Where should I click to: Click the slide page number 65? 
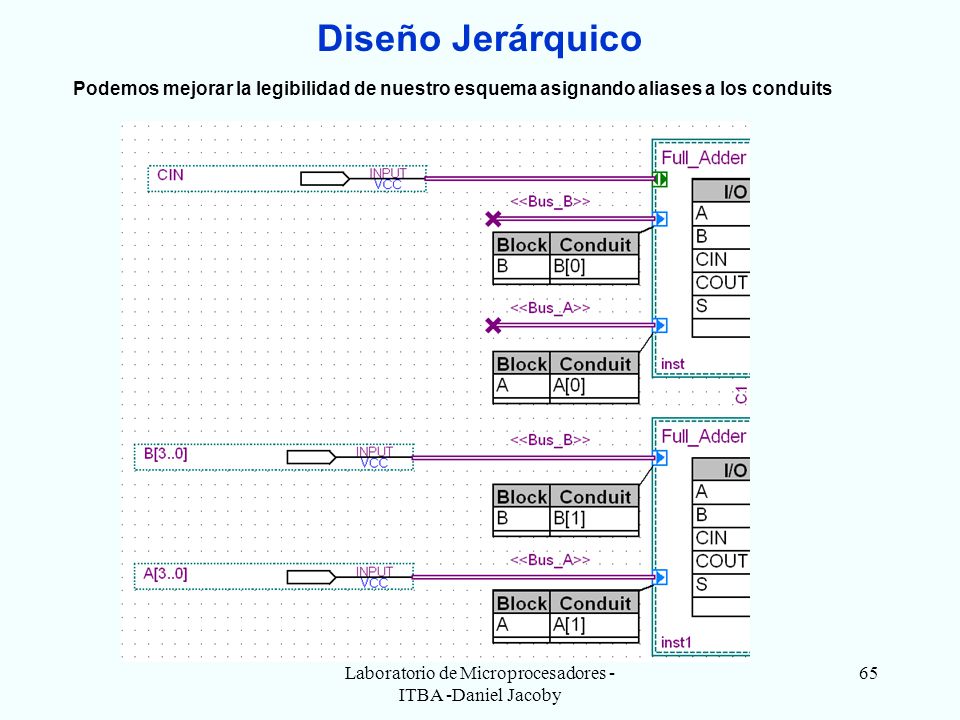868,673
